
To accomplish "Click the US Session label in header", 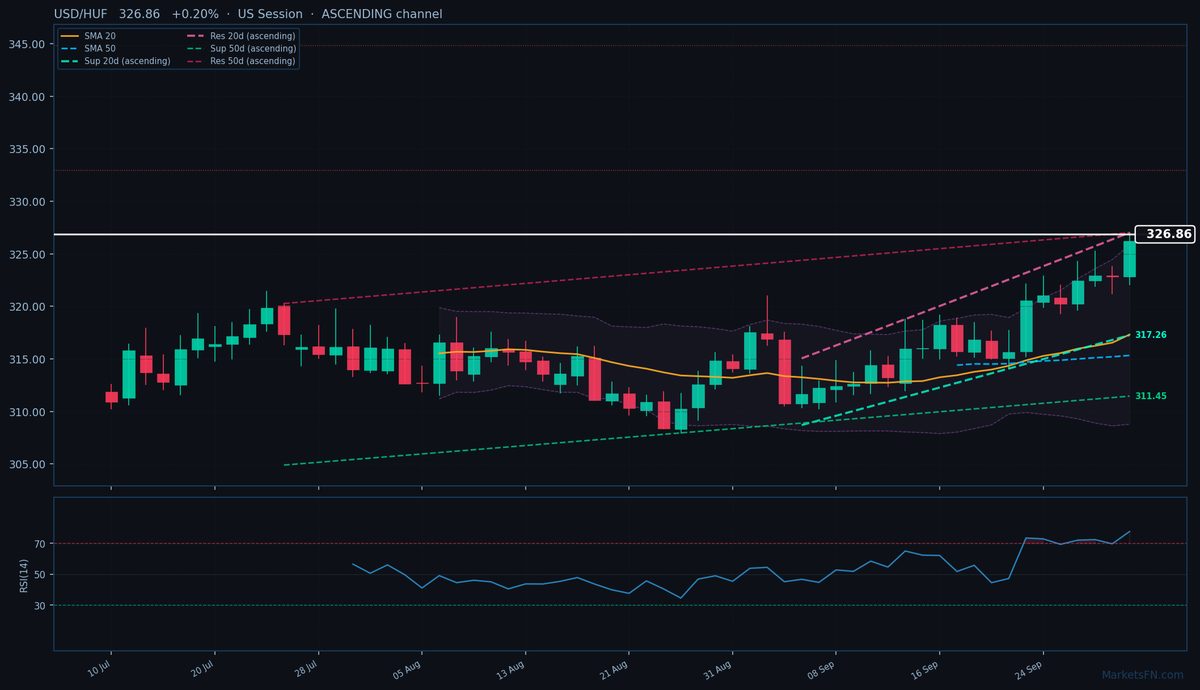I will click(x=270, y=14).
